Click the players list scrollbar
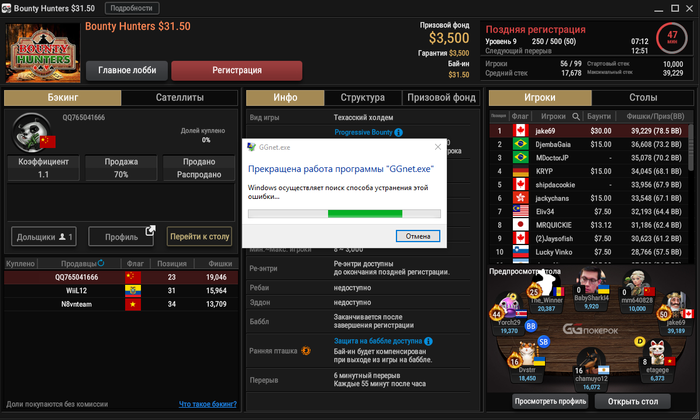Viewport: 700px width, 420px height. pos(691,147)
